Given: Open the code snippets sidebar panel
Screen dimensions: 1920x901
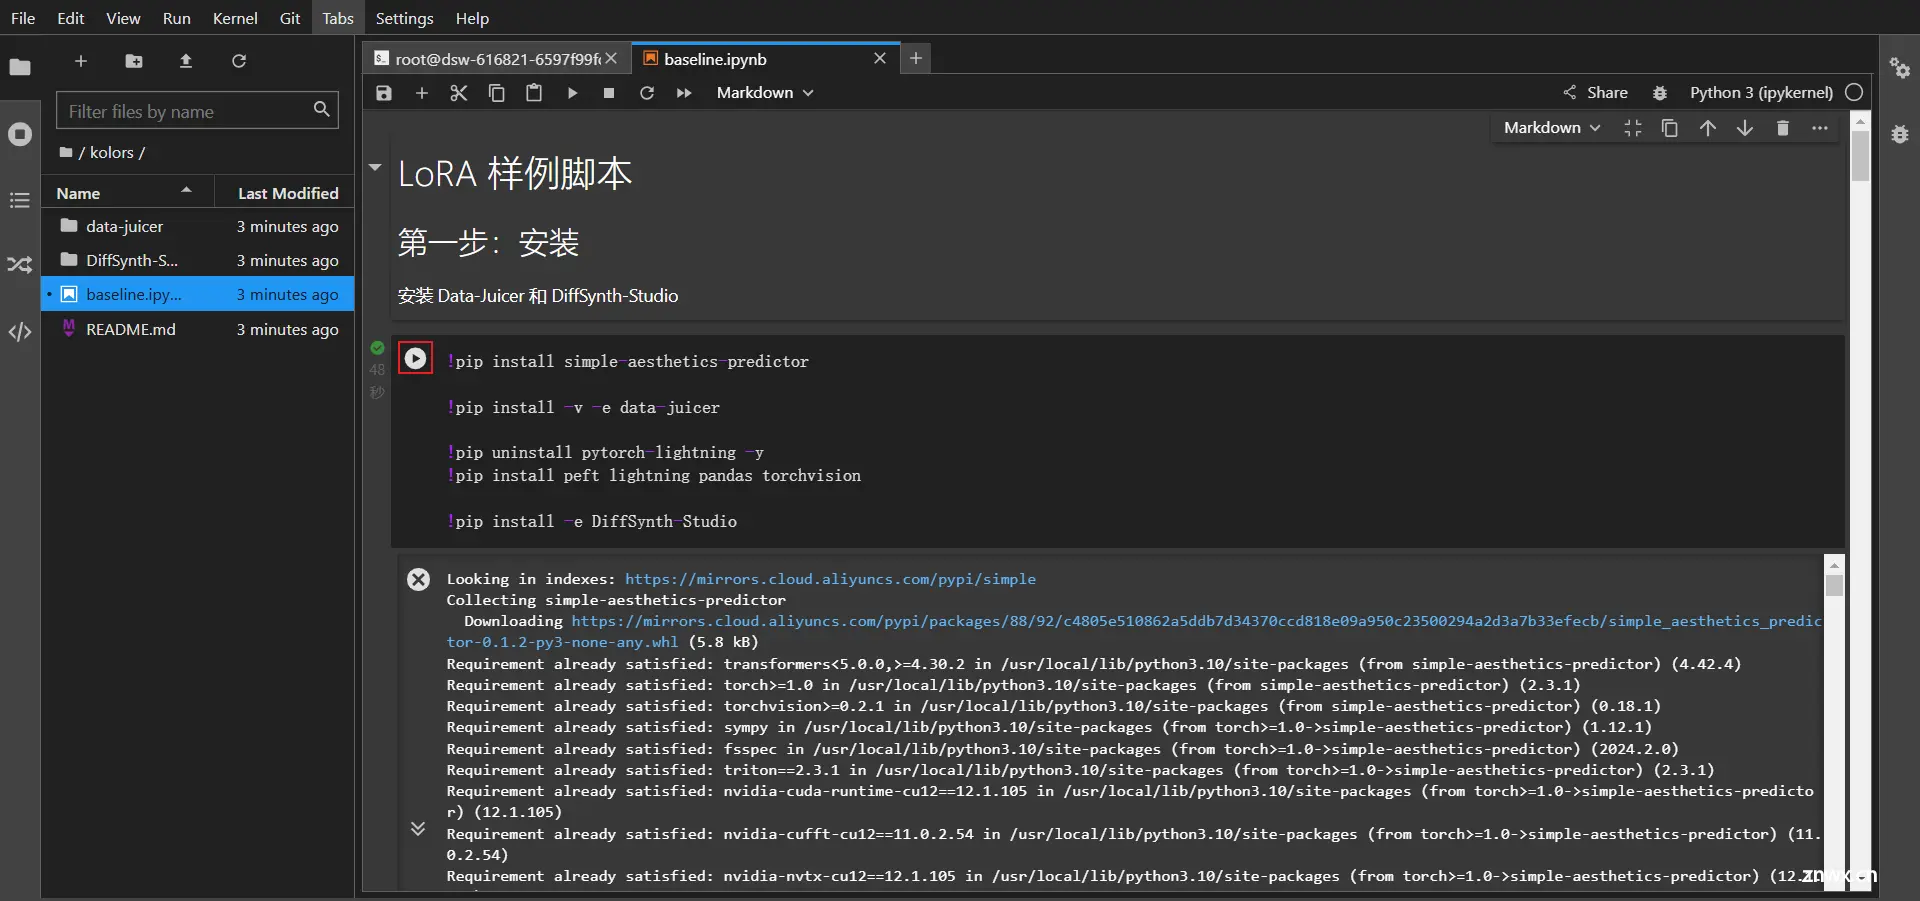Looking at the screenshot, I should pos(20,332).
